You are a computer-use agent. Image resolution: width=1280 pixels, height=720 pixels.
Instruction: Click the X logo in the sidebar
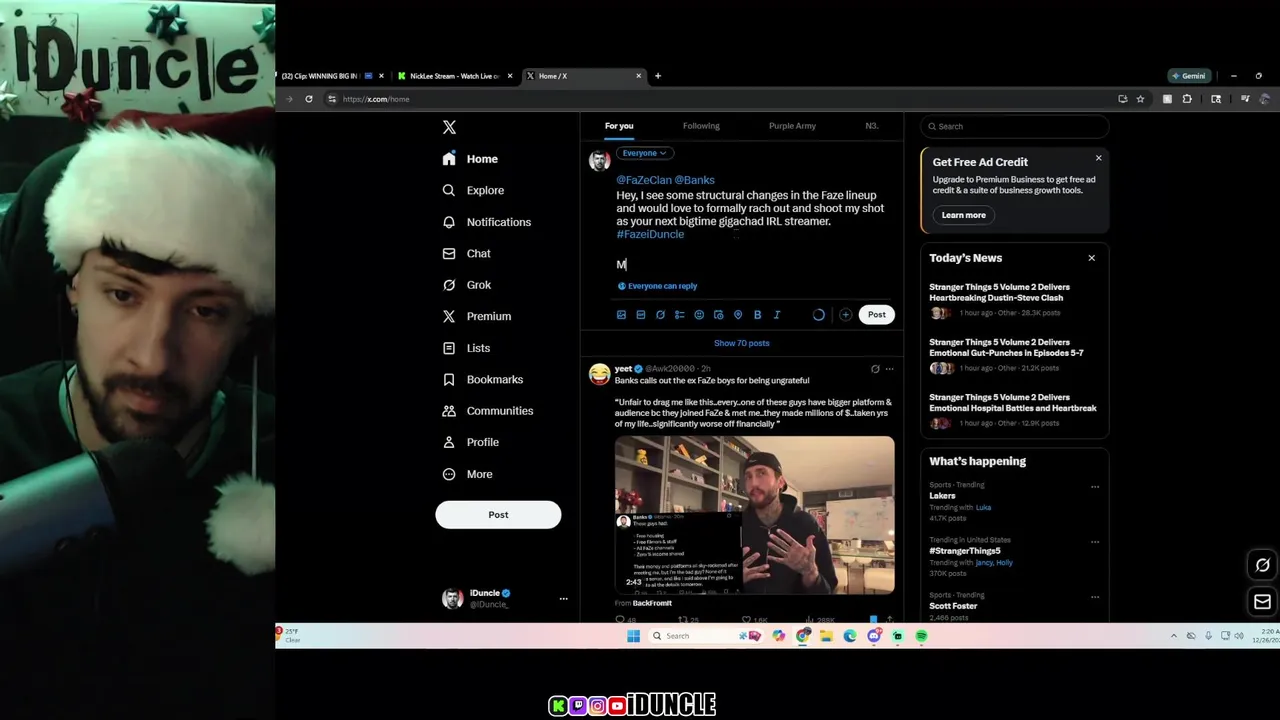tap(449, 127)
